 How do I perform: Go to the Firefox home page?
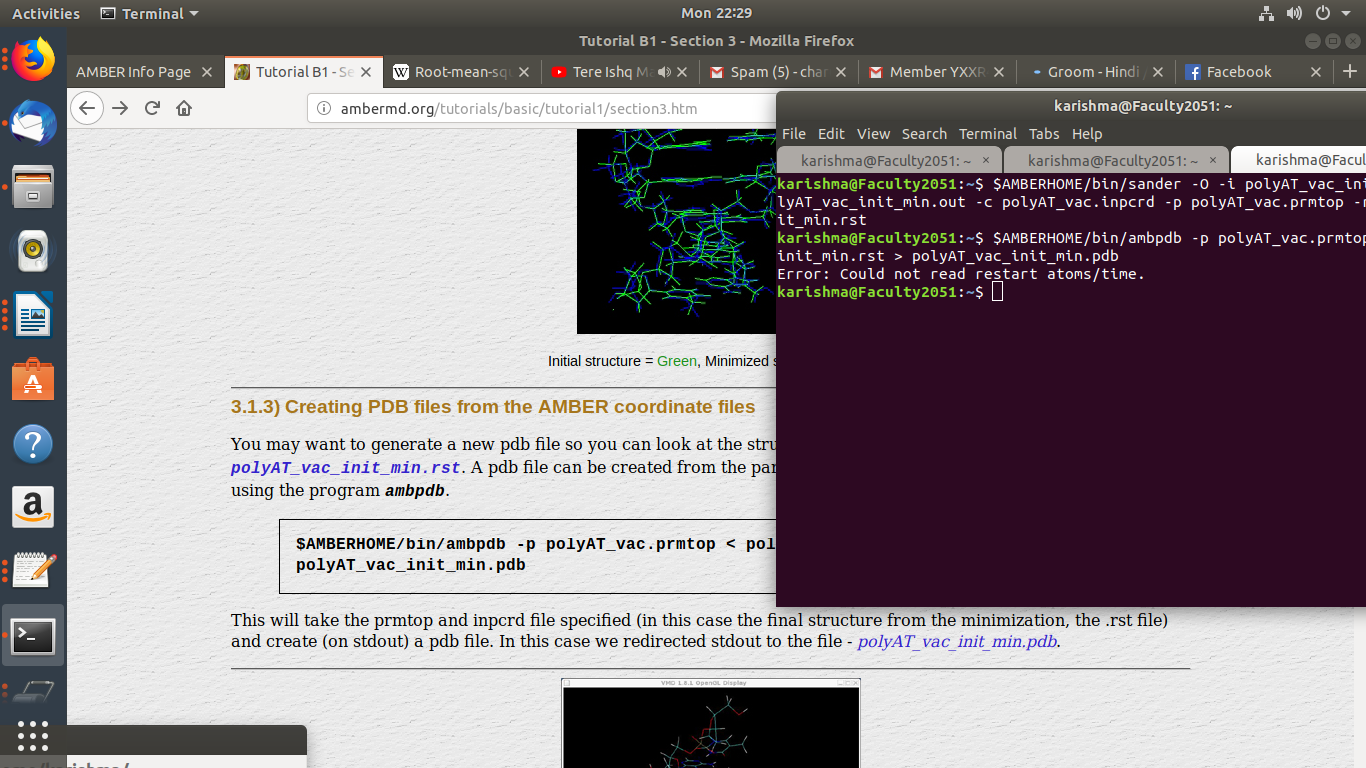(184, 108)
